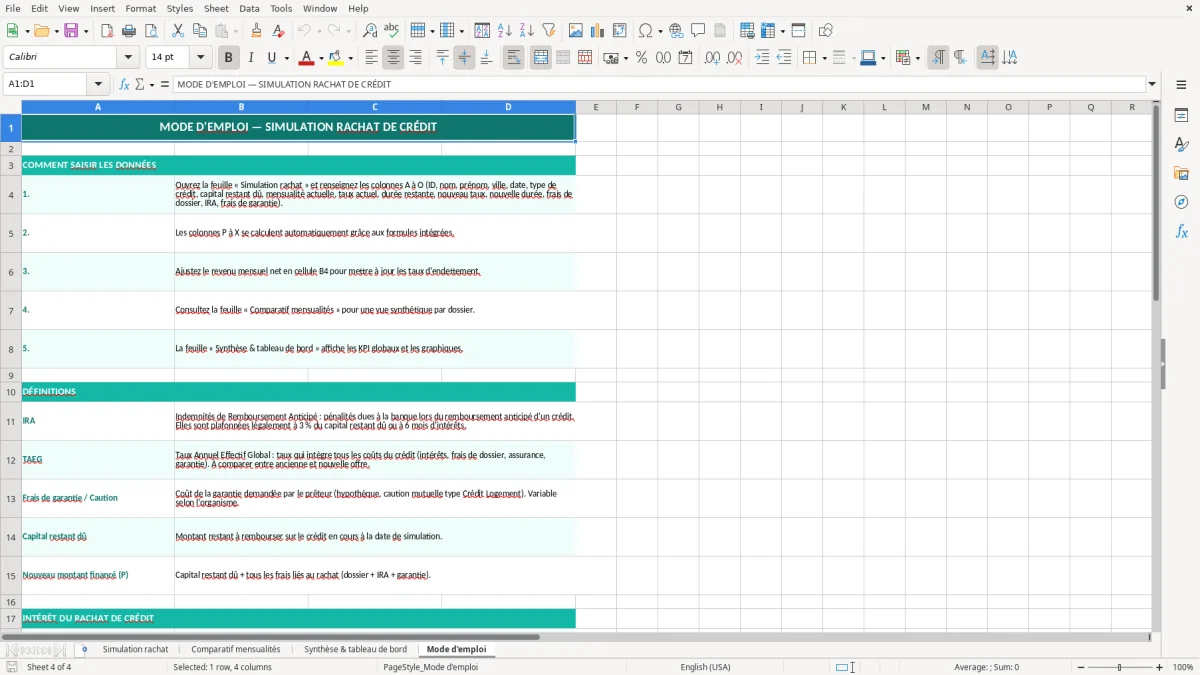Switch to Simulation rachat sheet tab

tap(135, 650)
